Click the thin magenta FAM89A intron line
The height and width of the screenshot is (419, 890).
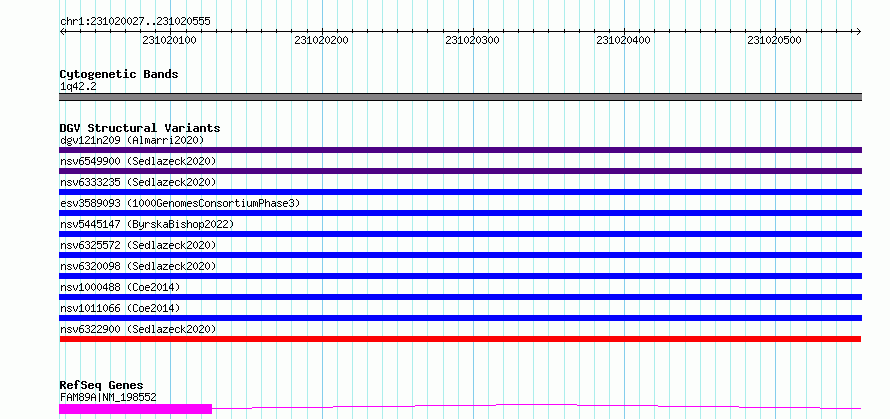536,406
